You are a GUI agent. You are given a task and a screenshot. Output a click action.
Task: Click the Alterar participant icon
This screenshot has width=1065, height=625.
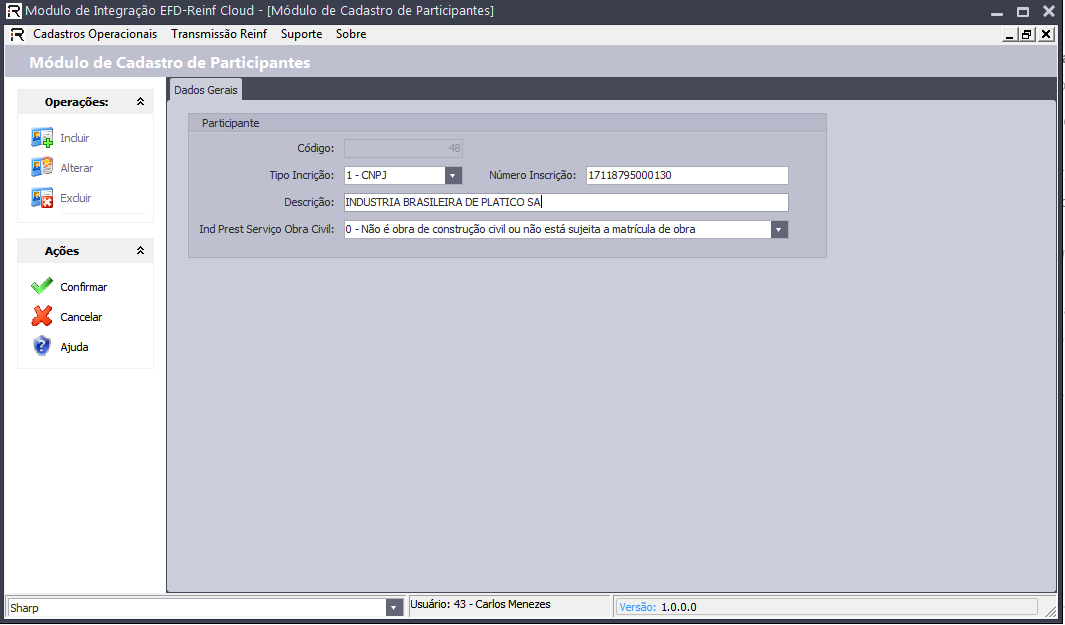tap(41, 167)
